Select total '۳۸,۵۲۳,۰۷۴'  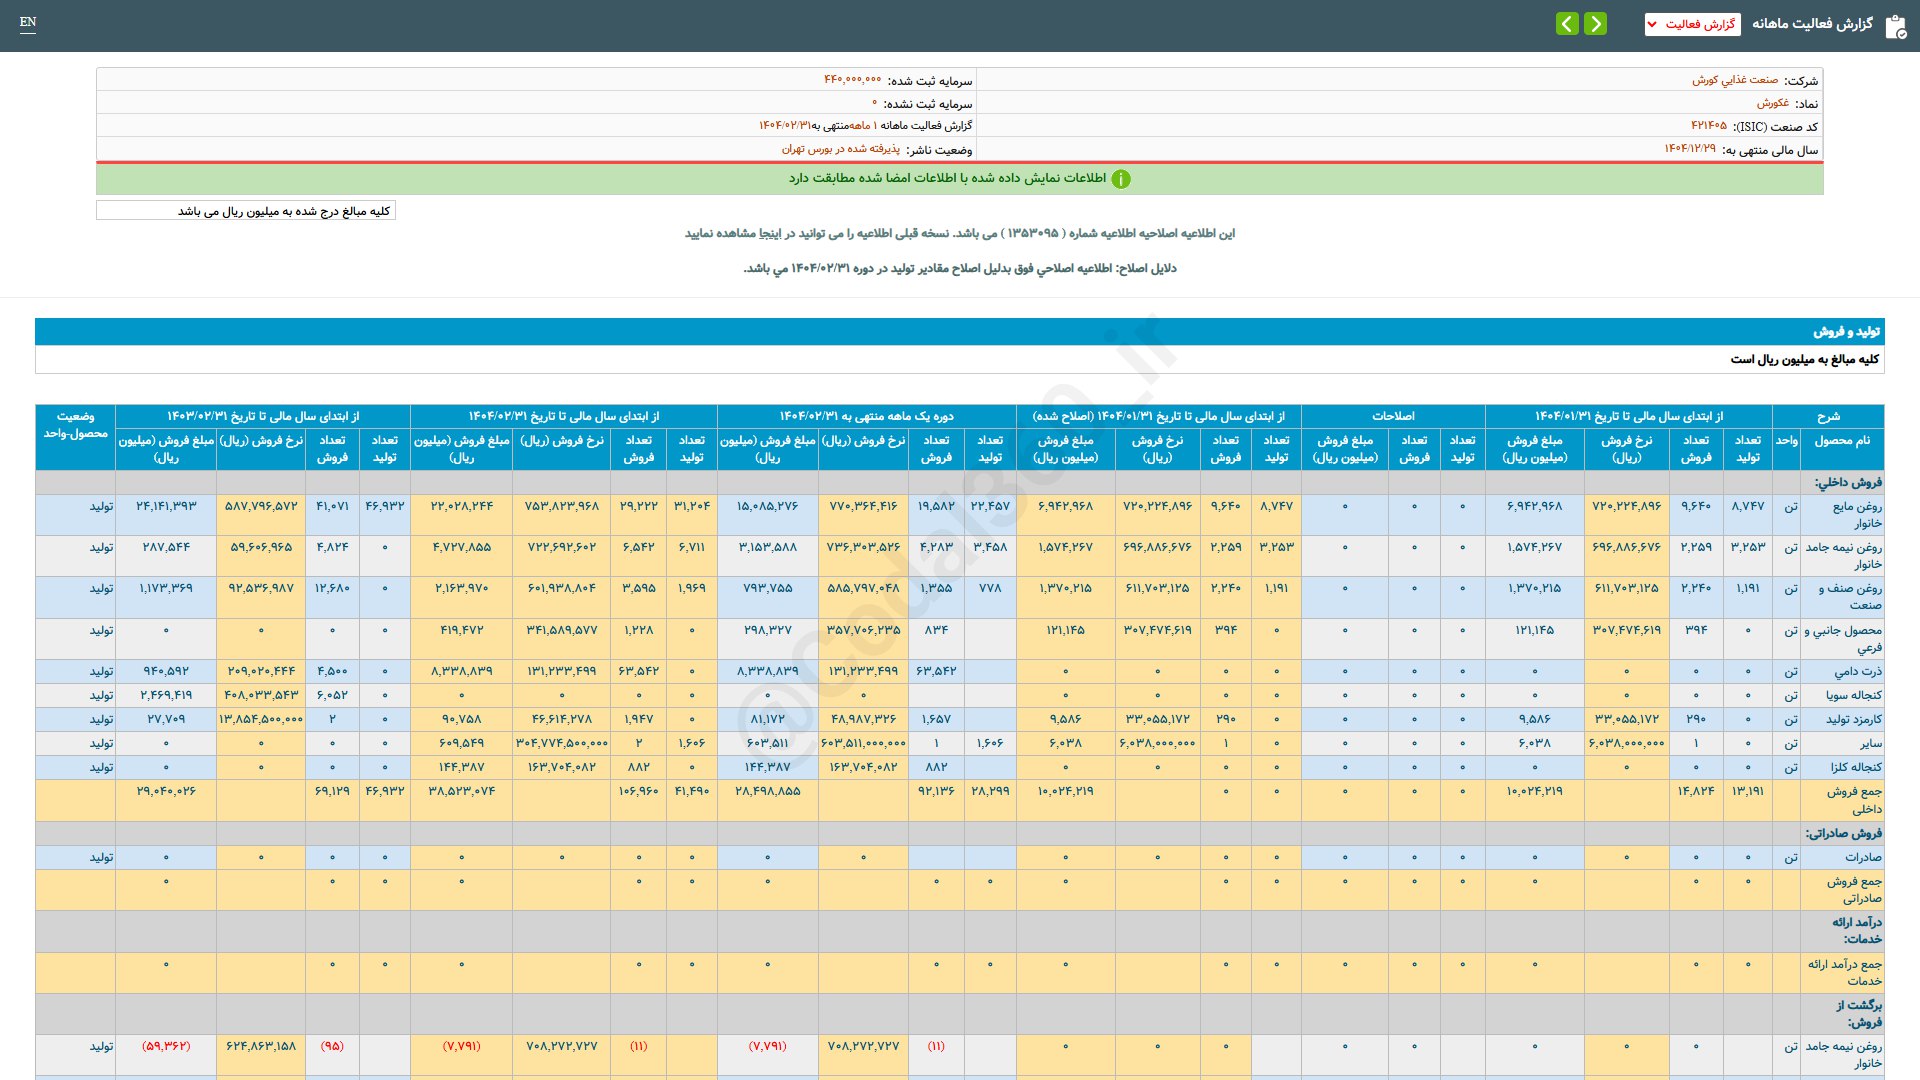pyautogui.click(x=461, y=791)
